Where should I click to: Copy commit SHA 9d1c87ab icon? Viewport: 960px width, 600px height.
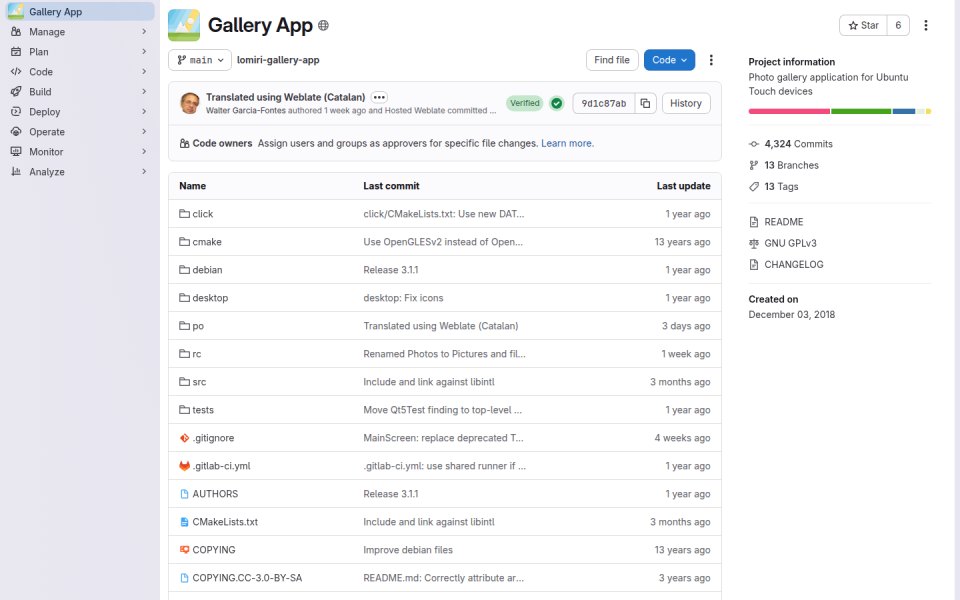click(x=645, y=103)
